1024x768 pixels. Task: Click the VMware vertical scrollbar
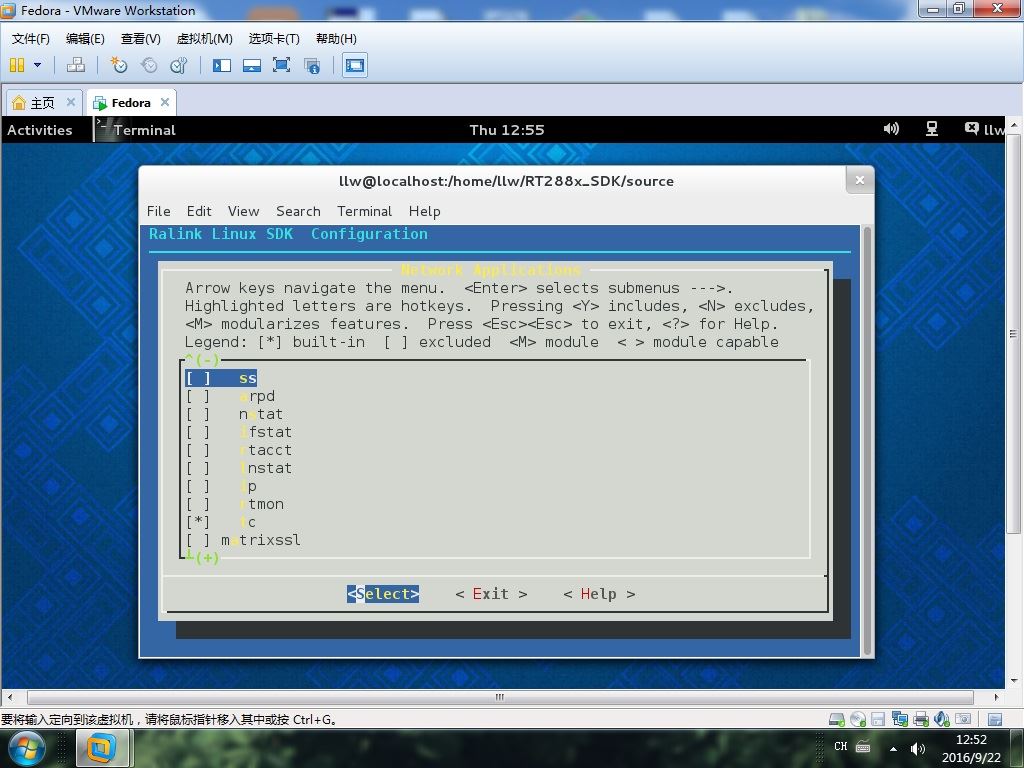(x=1013, y=333)
